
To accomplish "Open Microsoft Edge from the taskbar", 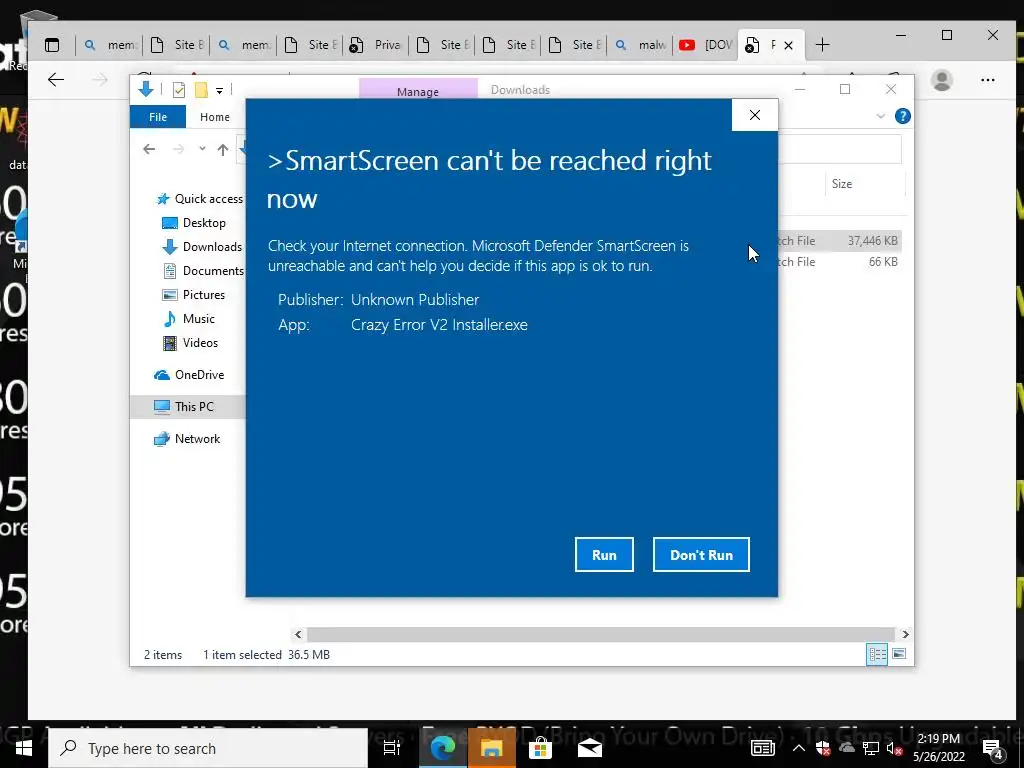I will point(442,748).
